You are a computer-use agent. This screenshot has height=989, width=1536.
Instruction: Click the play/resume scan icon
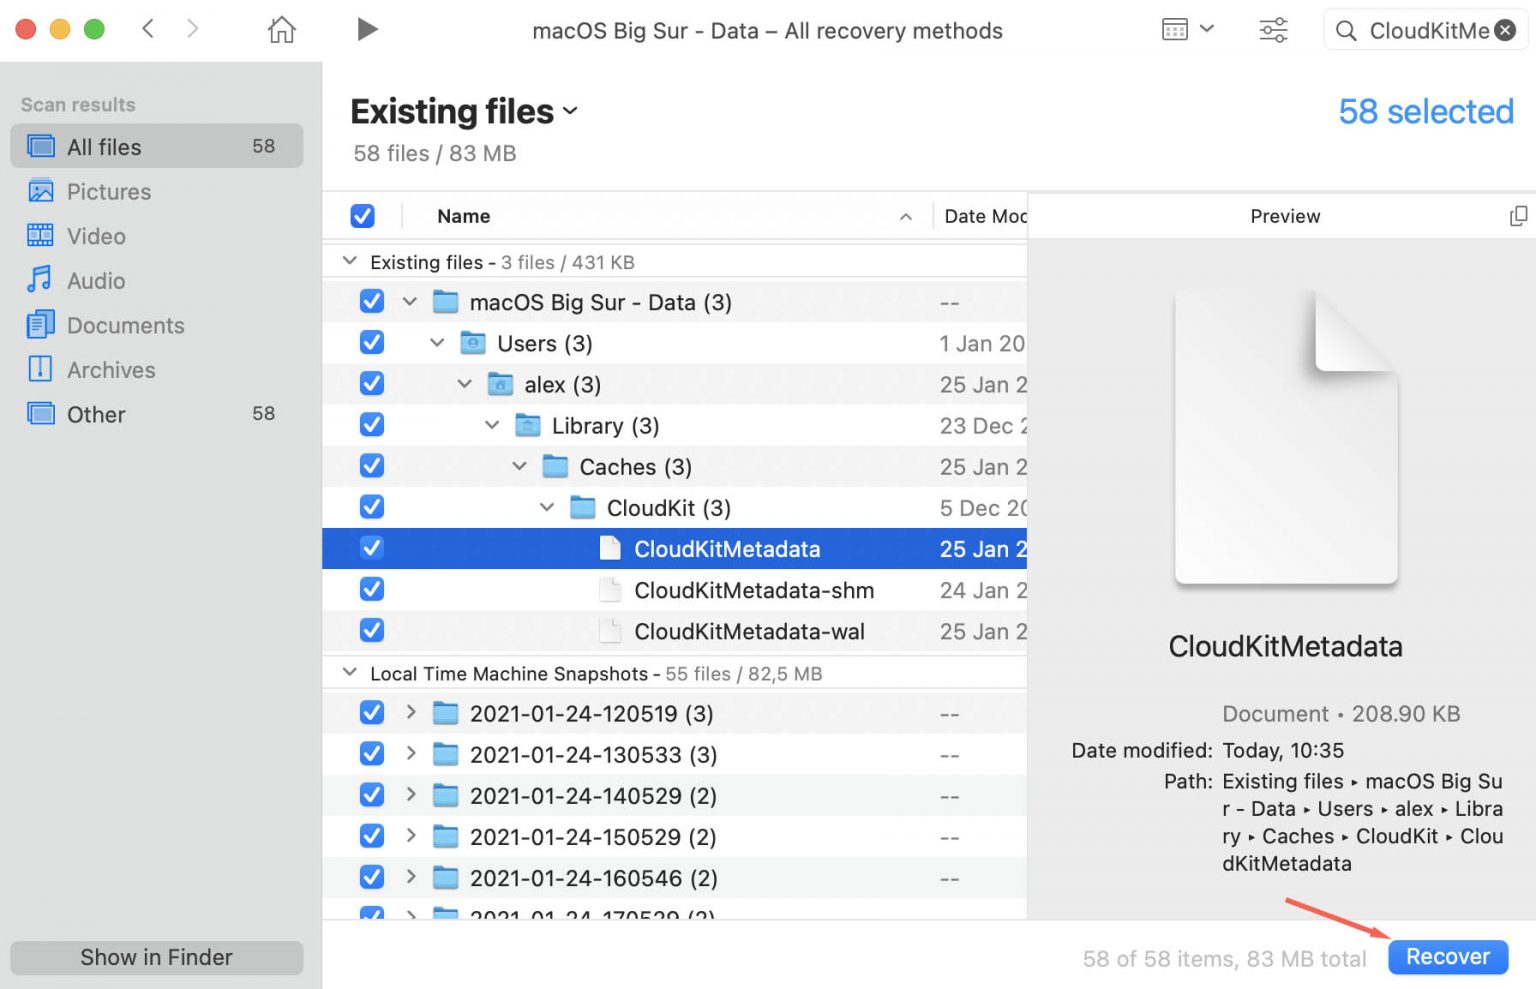point(367,30)
